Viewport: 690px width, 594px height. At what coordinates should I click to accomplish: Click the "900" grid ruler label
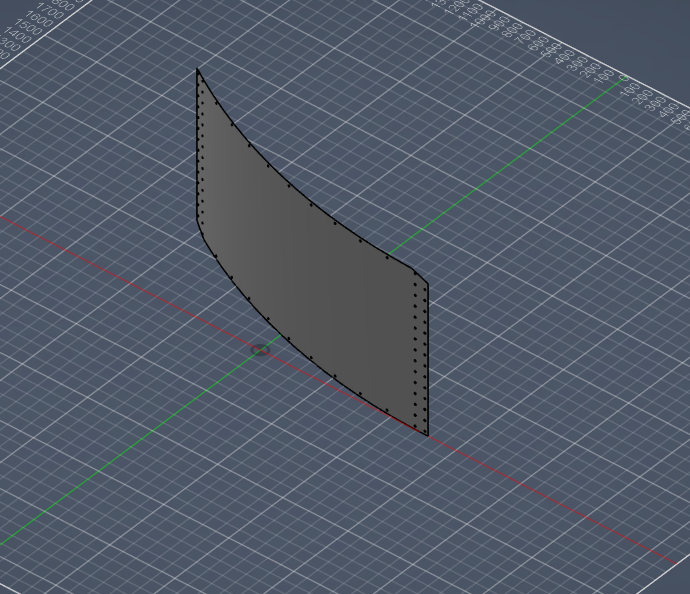pos(499,24)
